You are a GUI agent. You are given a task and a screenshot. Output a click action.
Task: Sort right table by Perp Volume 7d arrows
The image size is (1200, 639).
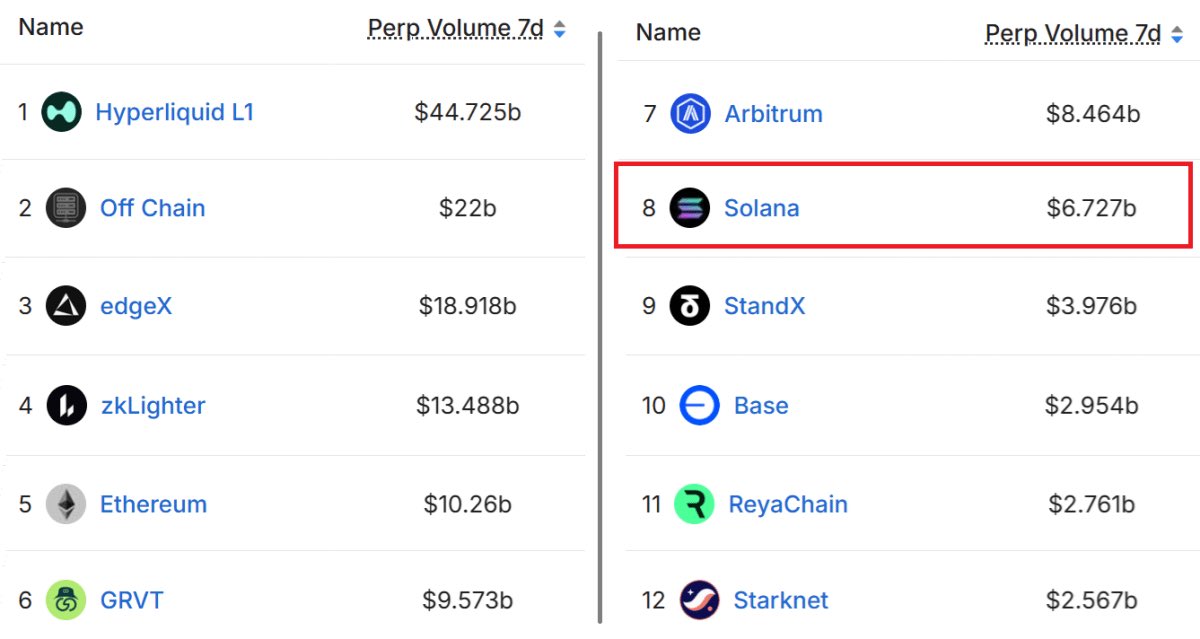pos(1177,34)
